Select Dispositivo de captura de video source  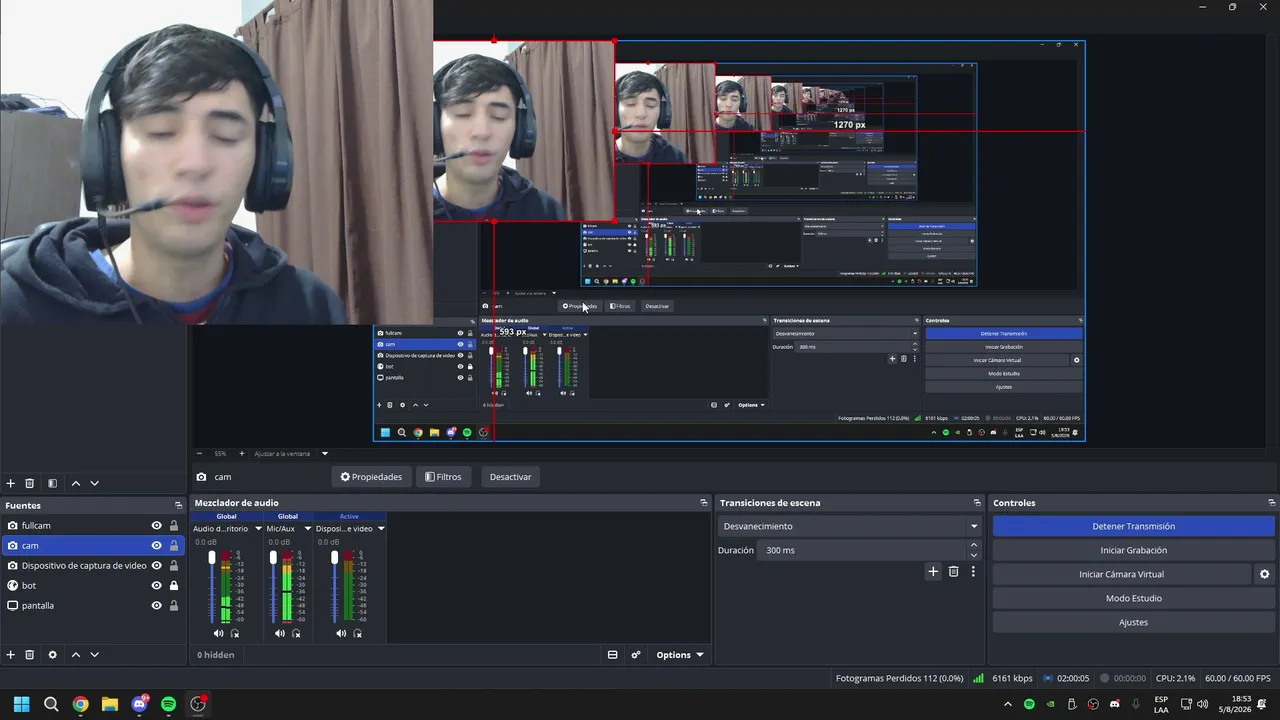pos(92,566)
